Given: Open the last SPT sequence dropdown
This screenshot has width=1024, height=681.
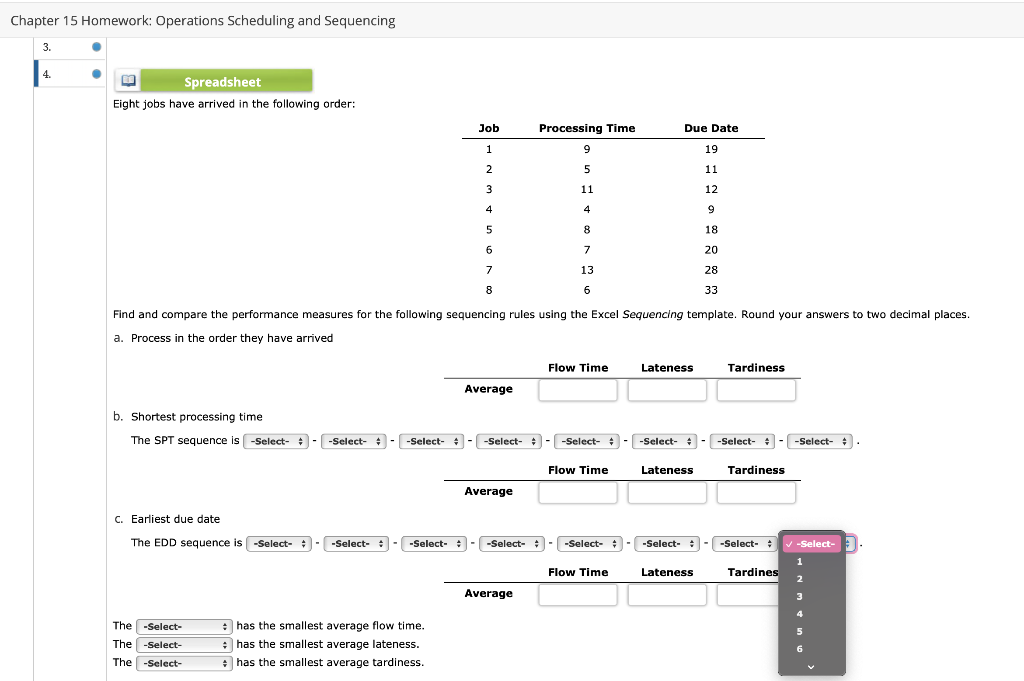Looking at the screenshot, I should [x=819, y=440].
